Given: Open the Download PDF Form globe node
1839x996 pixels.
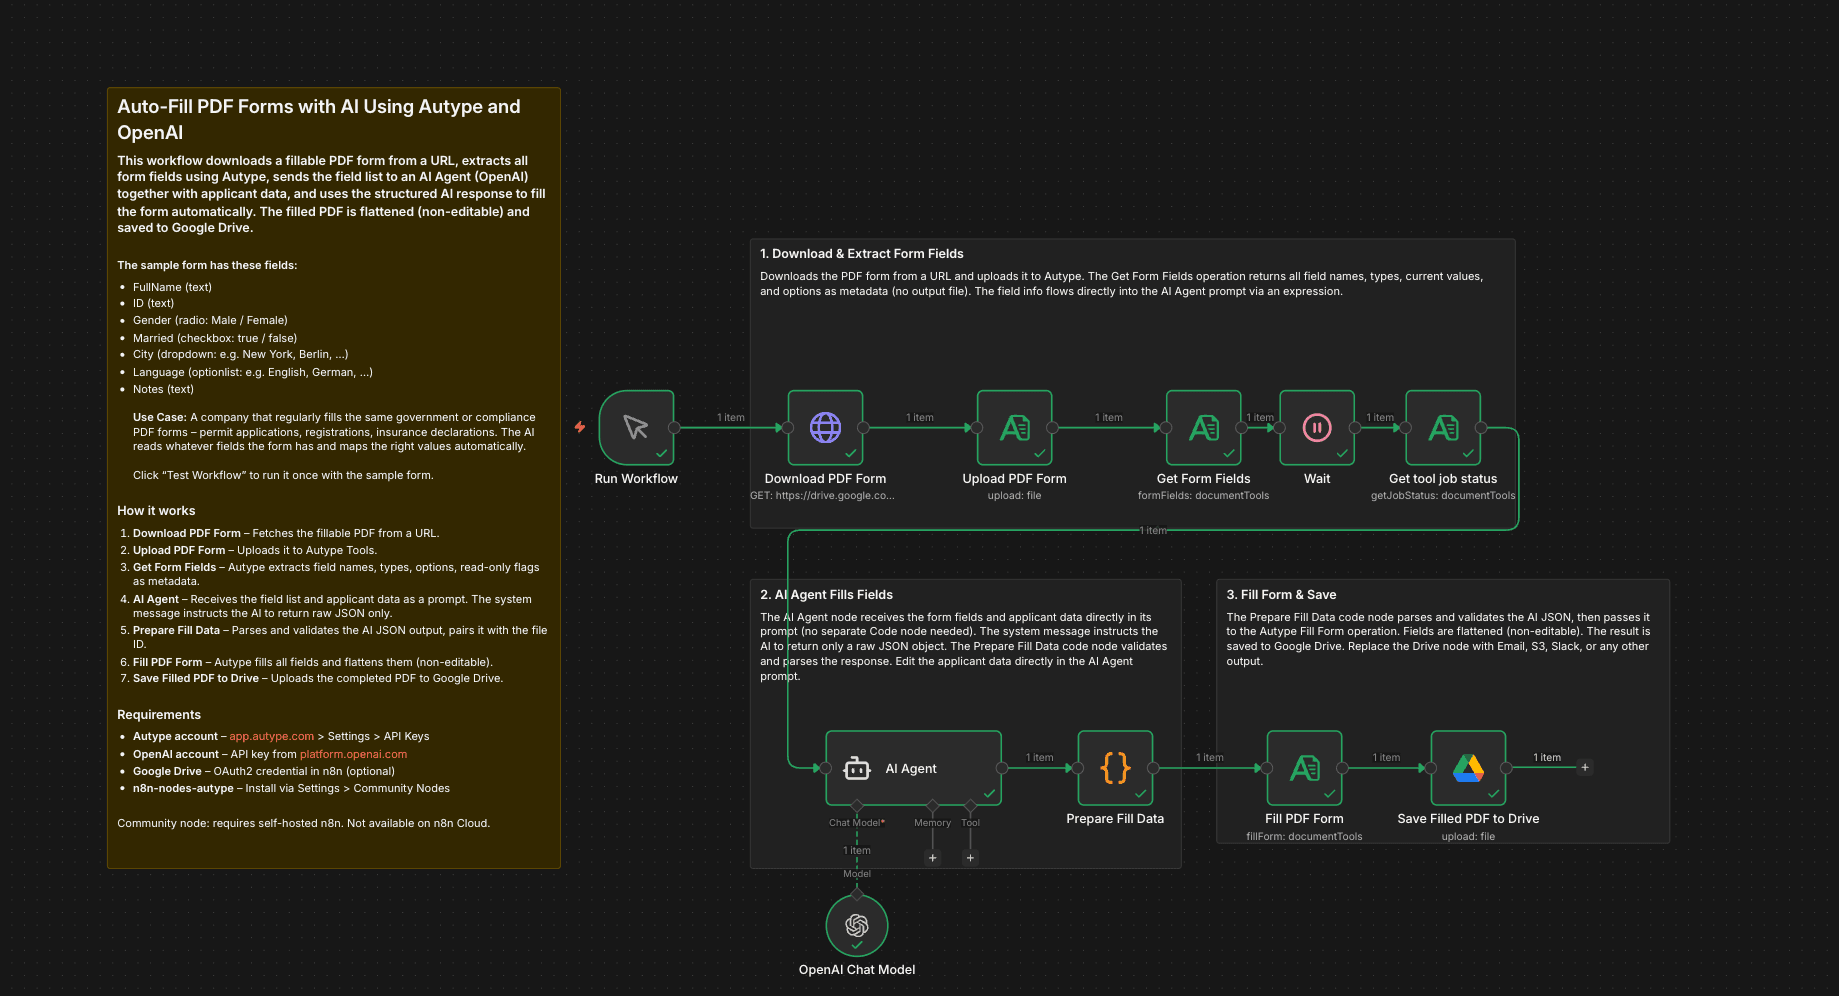Looking at the screenshot, I should (x=825, y=427).
